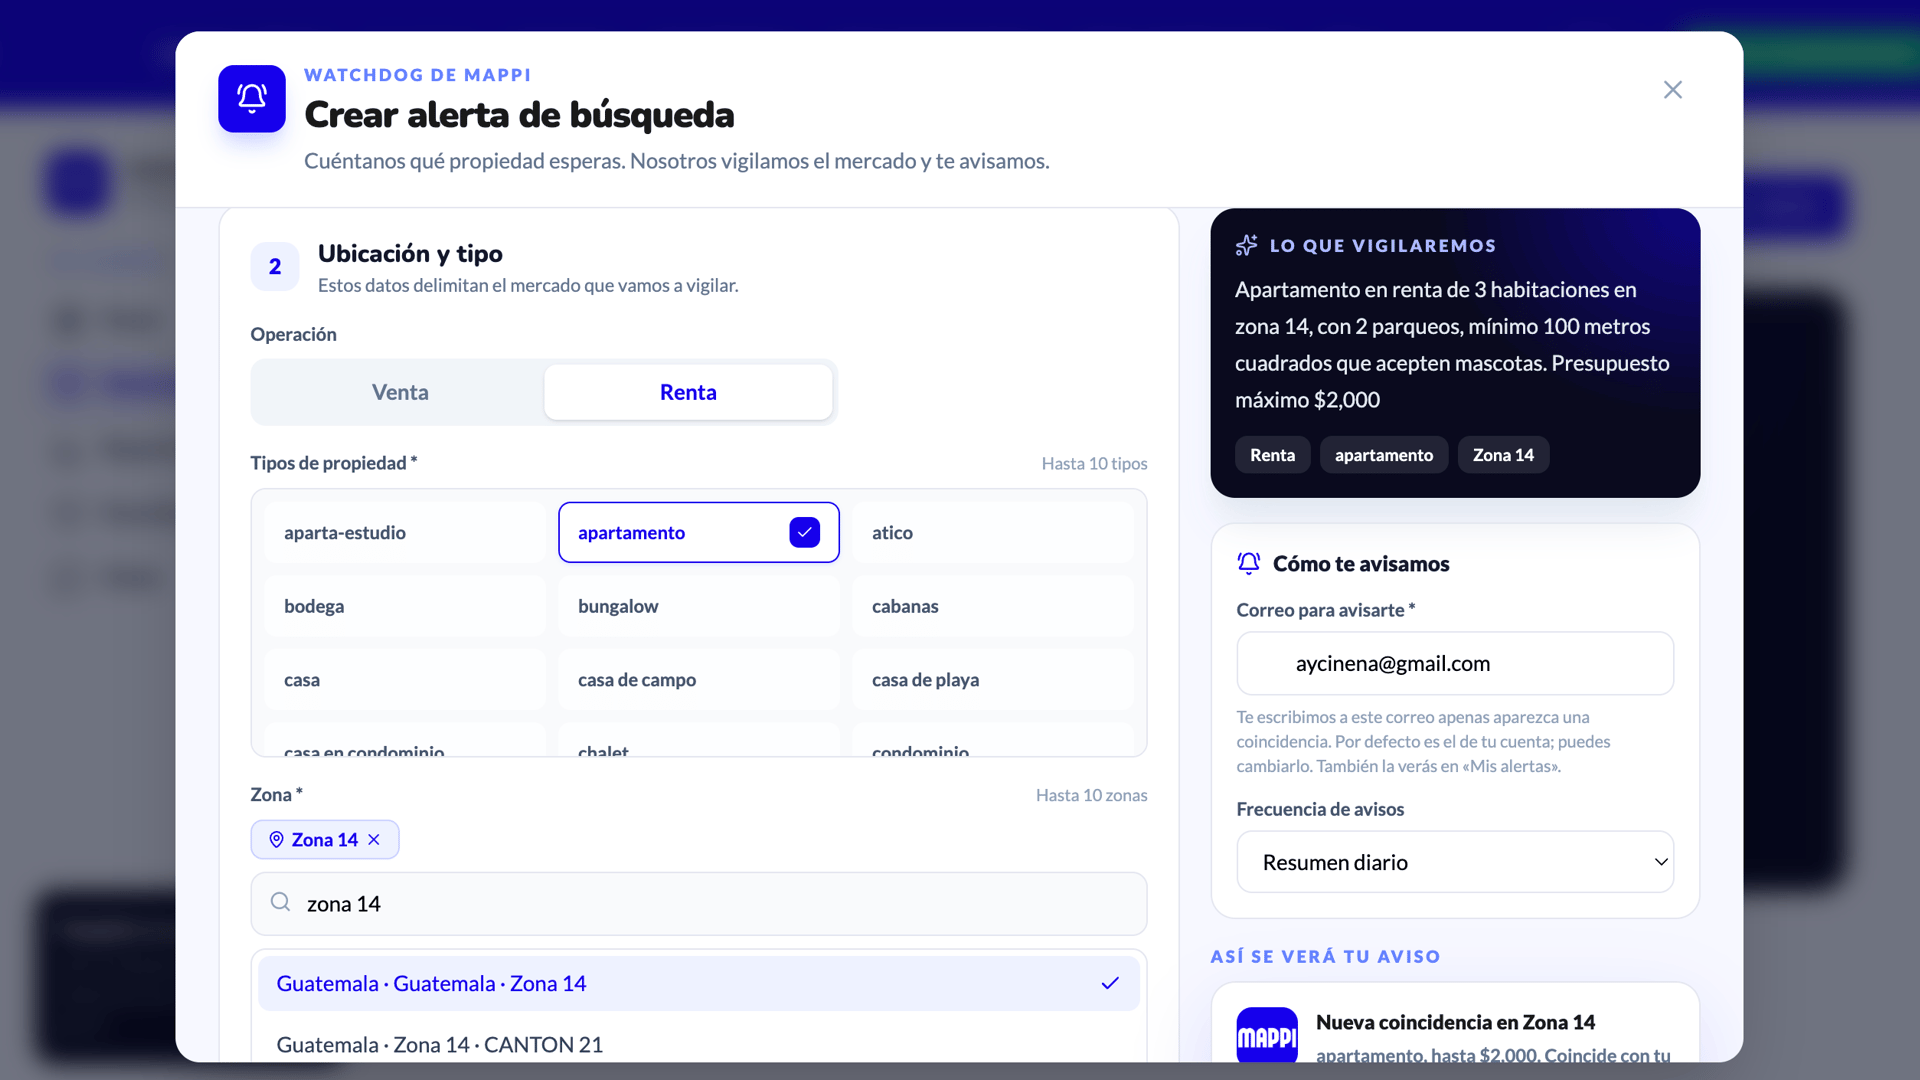Select the aparta-estudio property type
Screen dimensions: 1920x1080
404,532
